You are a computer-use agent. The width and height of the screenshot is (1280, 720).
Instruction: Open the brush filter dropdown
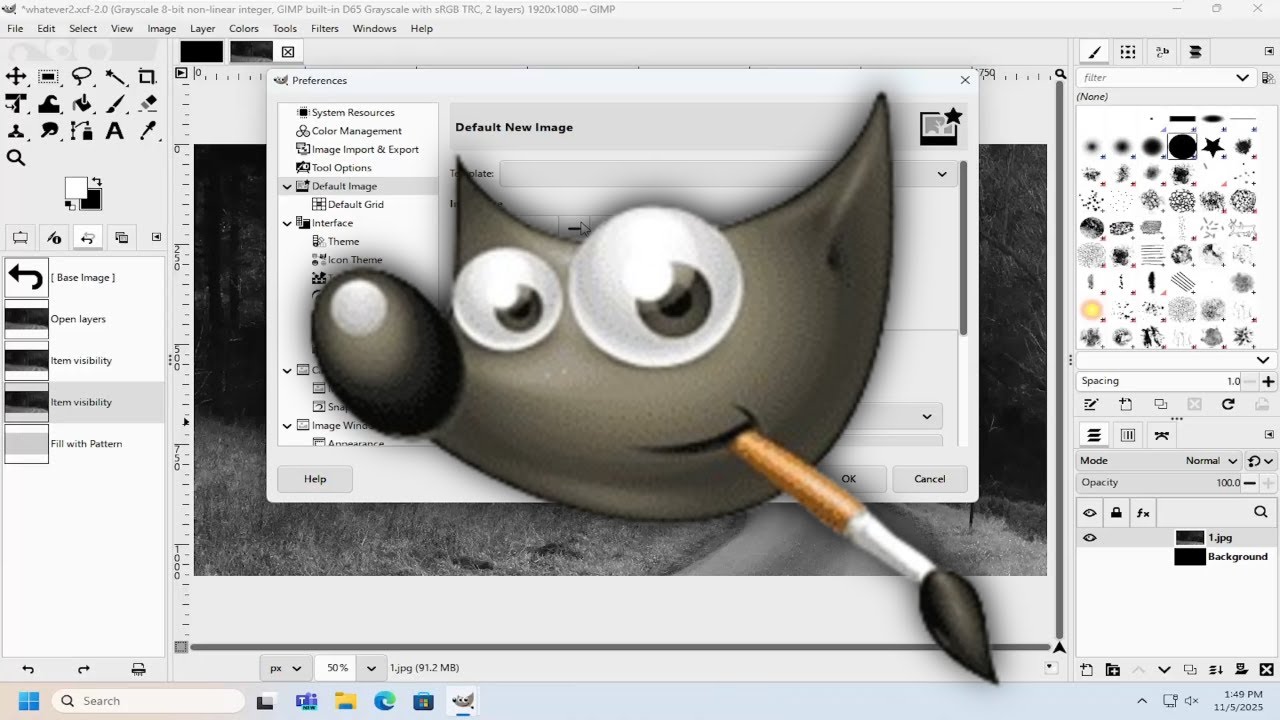click(1243, 78)
